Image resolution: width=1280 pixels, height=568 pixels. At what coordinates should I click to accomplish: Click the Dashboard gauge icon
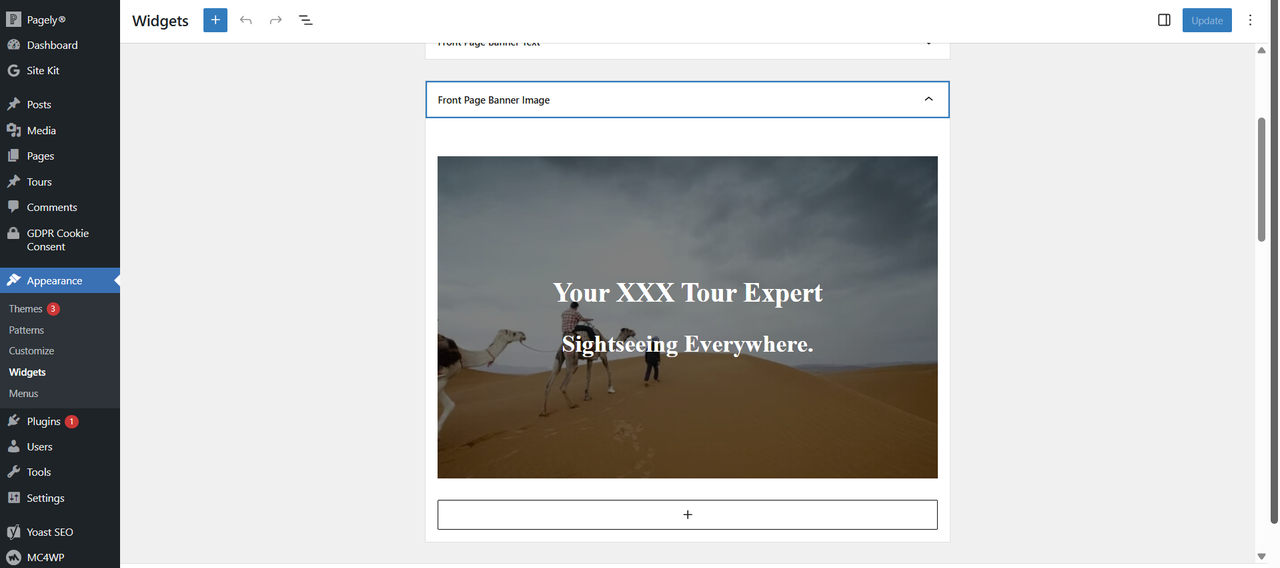pyautogui.click(x=13, y=45)
